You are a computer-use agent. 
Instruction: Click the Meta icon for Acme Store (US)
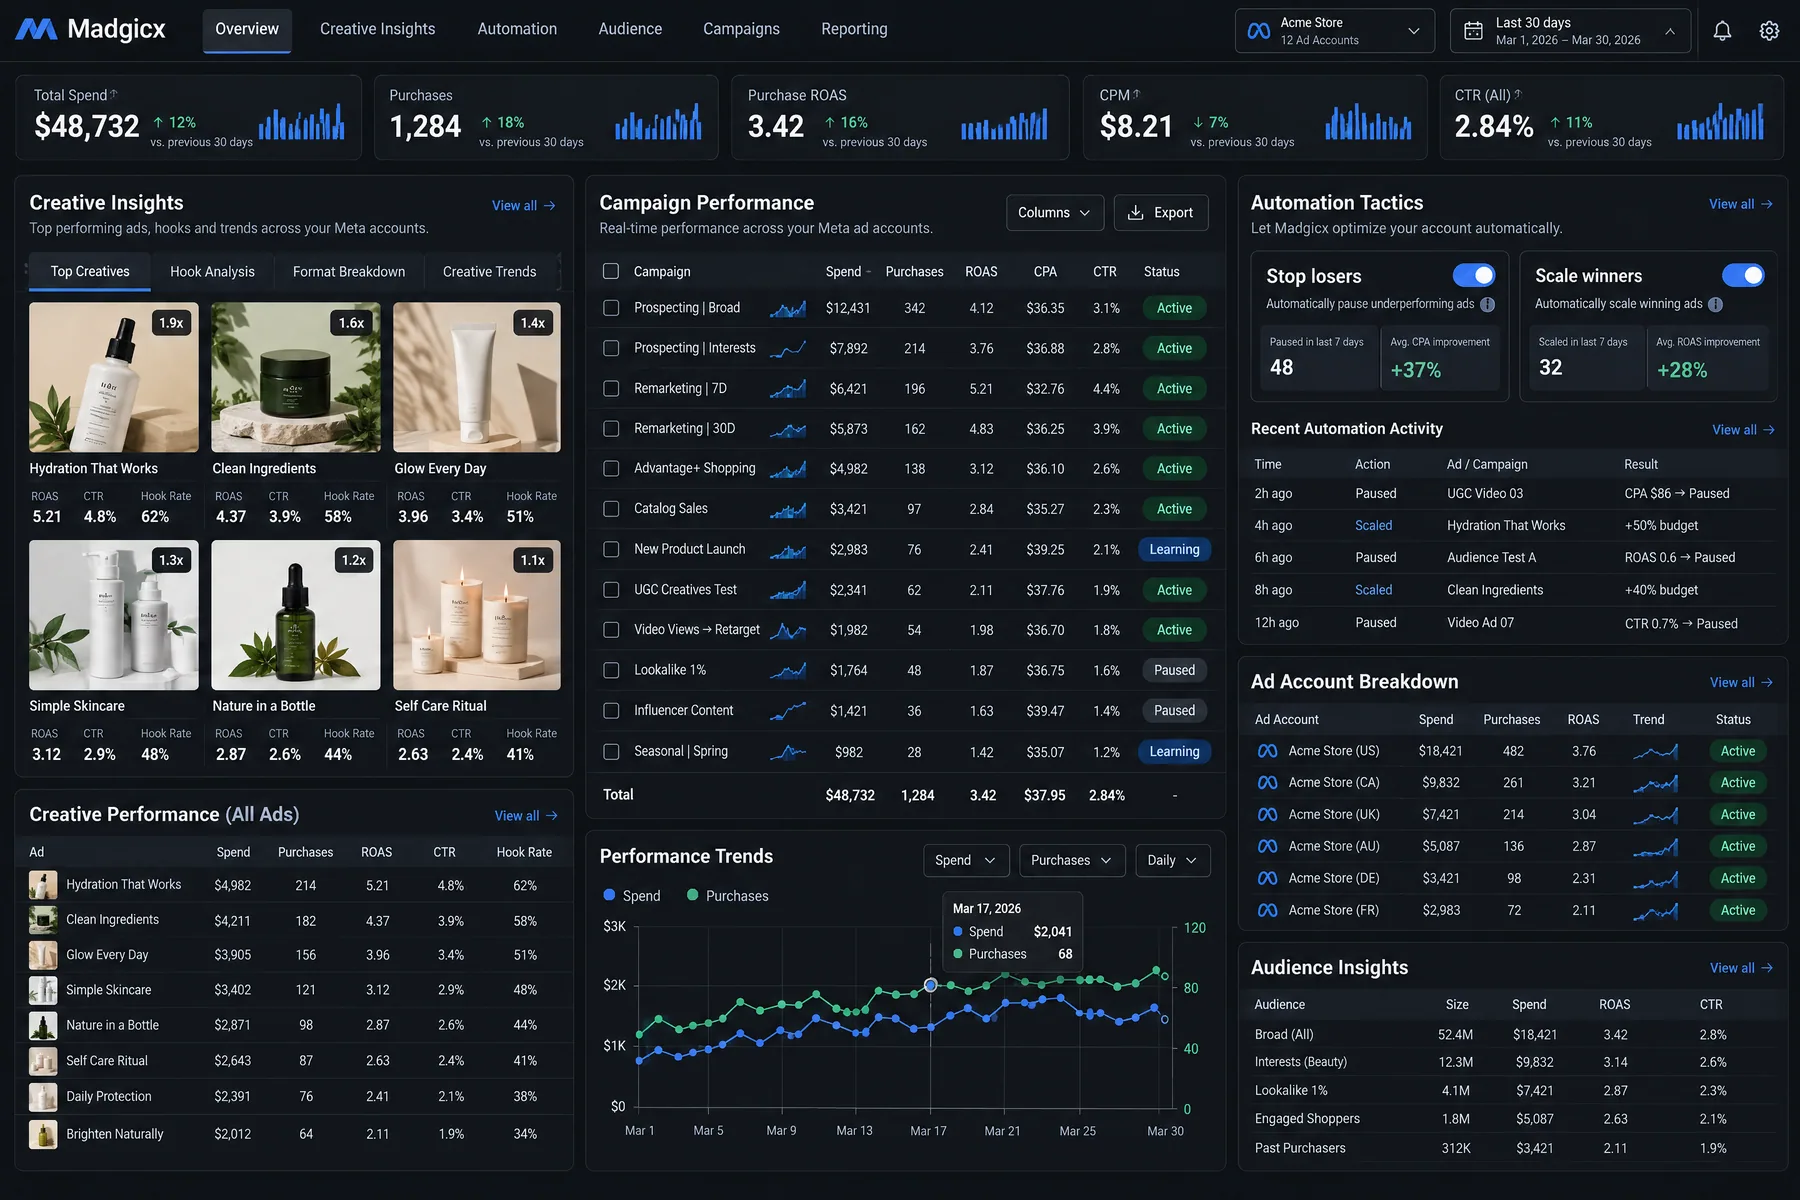click(1267, 751)
